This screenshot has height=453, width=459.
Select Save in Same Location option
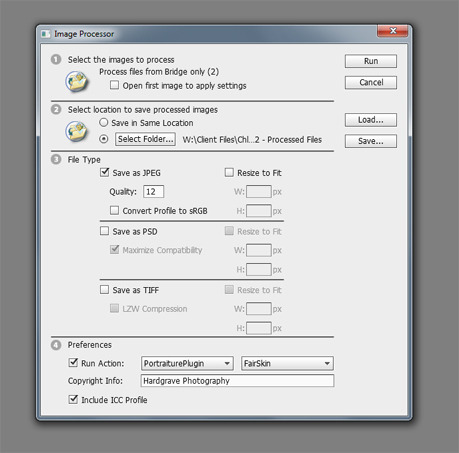click(x=104, y=123)
